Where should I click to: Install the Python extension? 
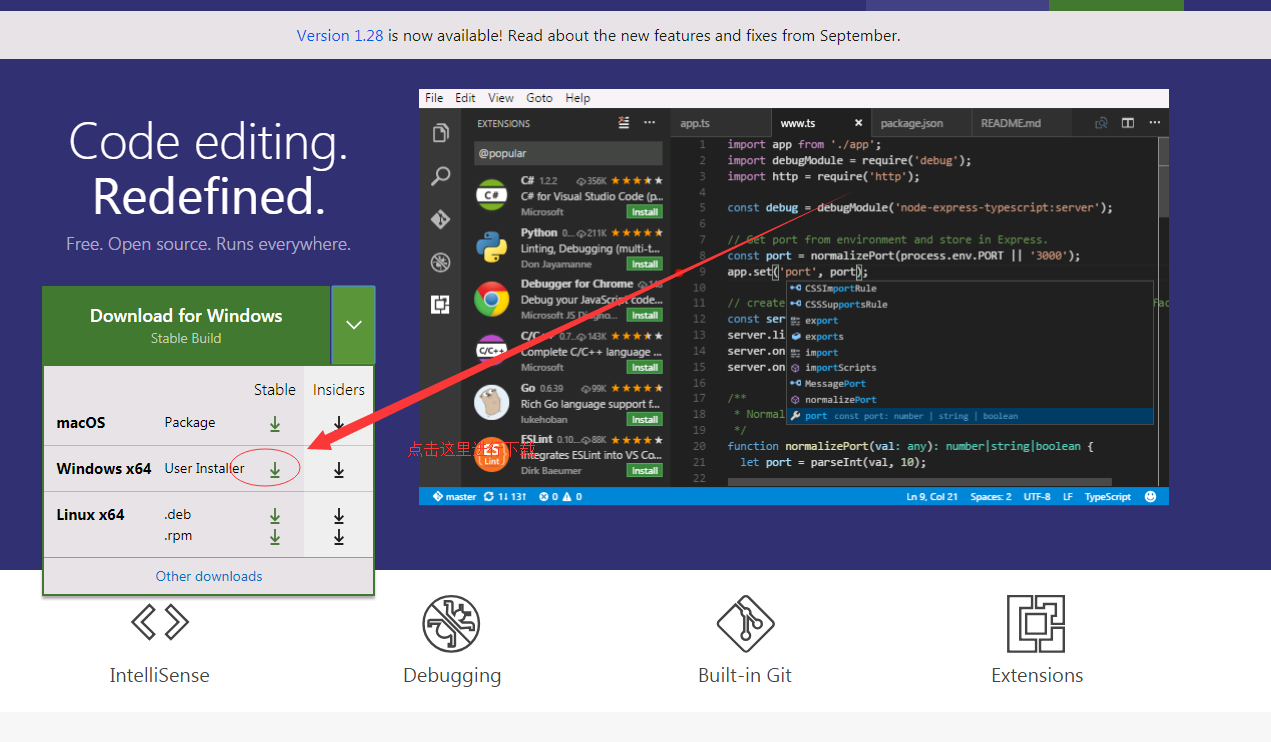click(x=644, y=264)
